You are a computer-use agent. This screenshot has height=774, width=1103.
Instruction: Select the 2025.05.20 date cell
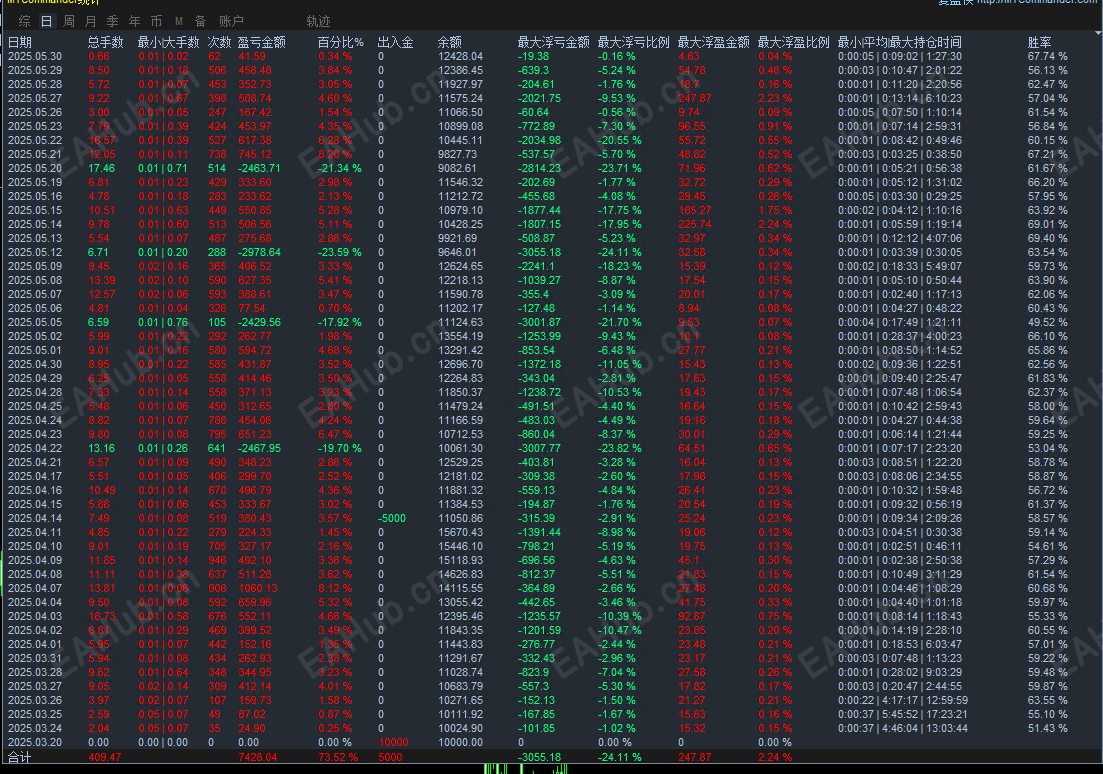pyautogui.click(x=34, y=168)
